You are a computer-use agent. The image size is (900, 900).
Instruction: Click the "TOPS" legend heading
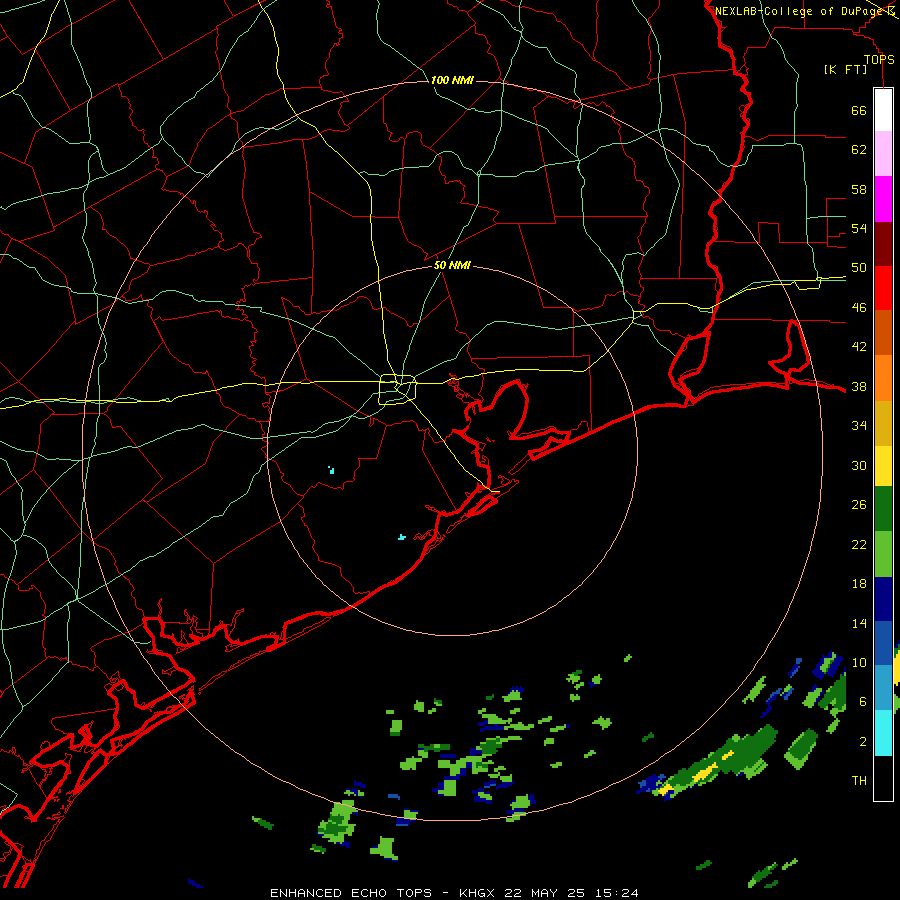879,59
